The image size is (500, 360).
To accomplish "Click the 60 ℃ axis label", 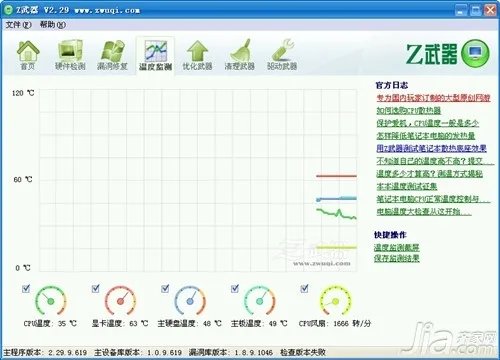I will pyautogui.click(x=23, y=180).
